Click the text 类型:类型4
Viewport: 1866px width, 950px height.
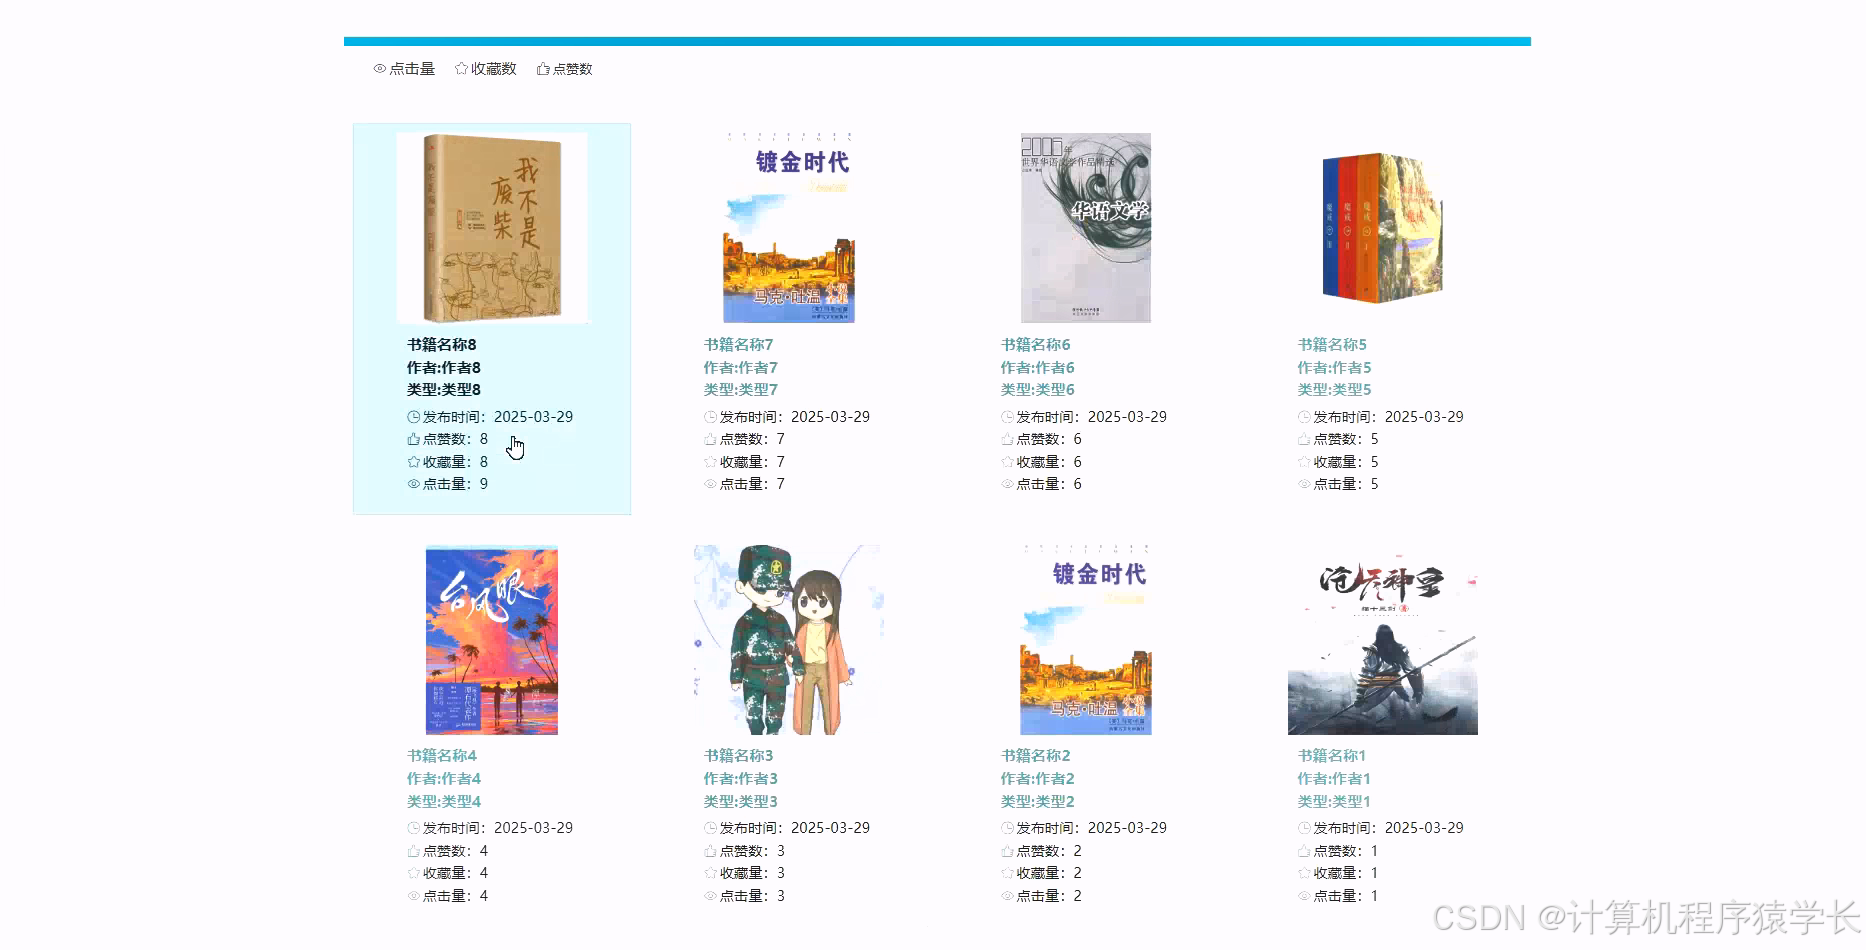(444, 801)
